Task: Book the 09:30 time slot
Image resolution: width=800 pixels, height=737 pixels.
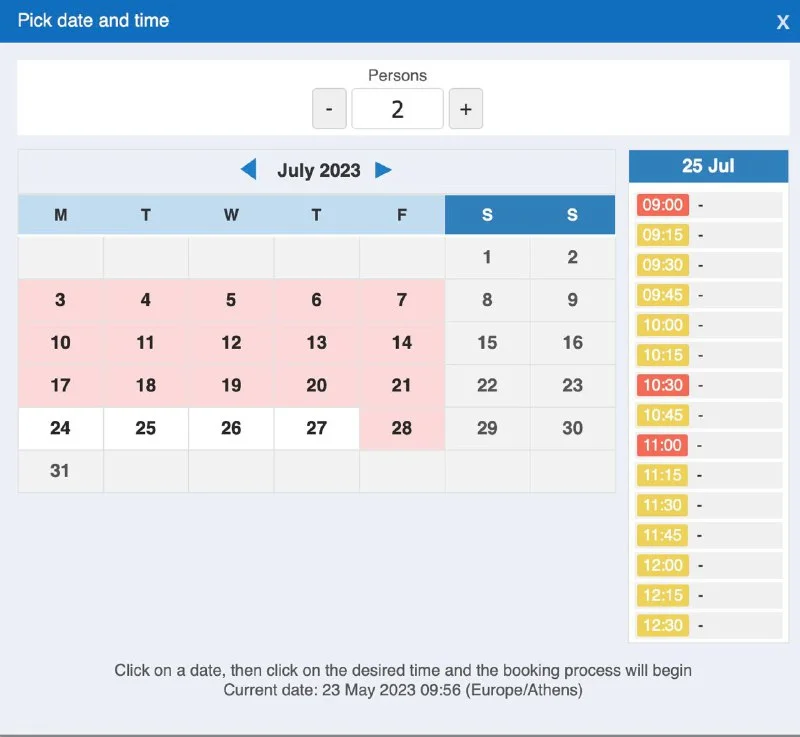Action: pos(663,265)
